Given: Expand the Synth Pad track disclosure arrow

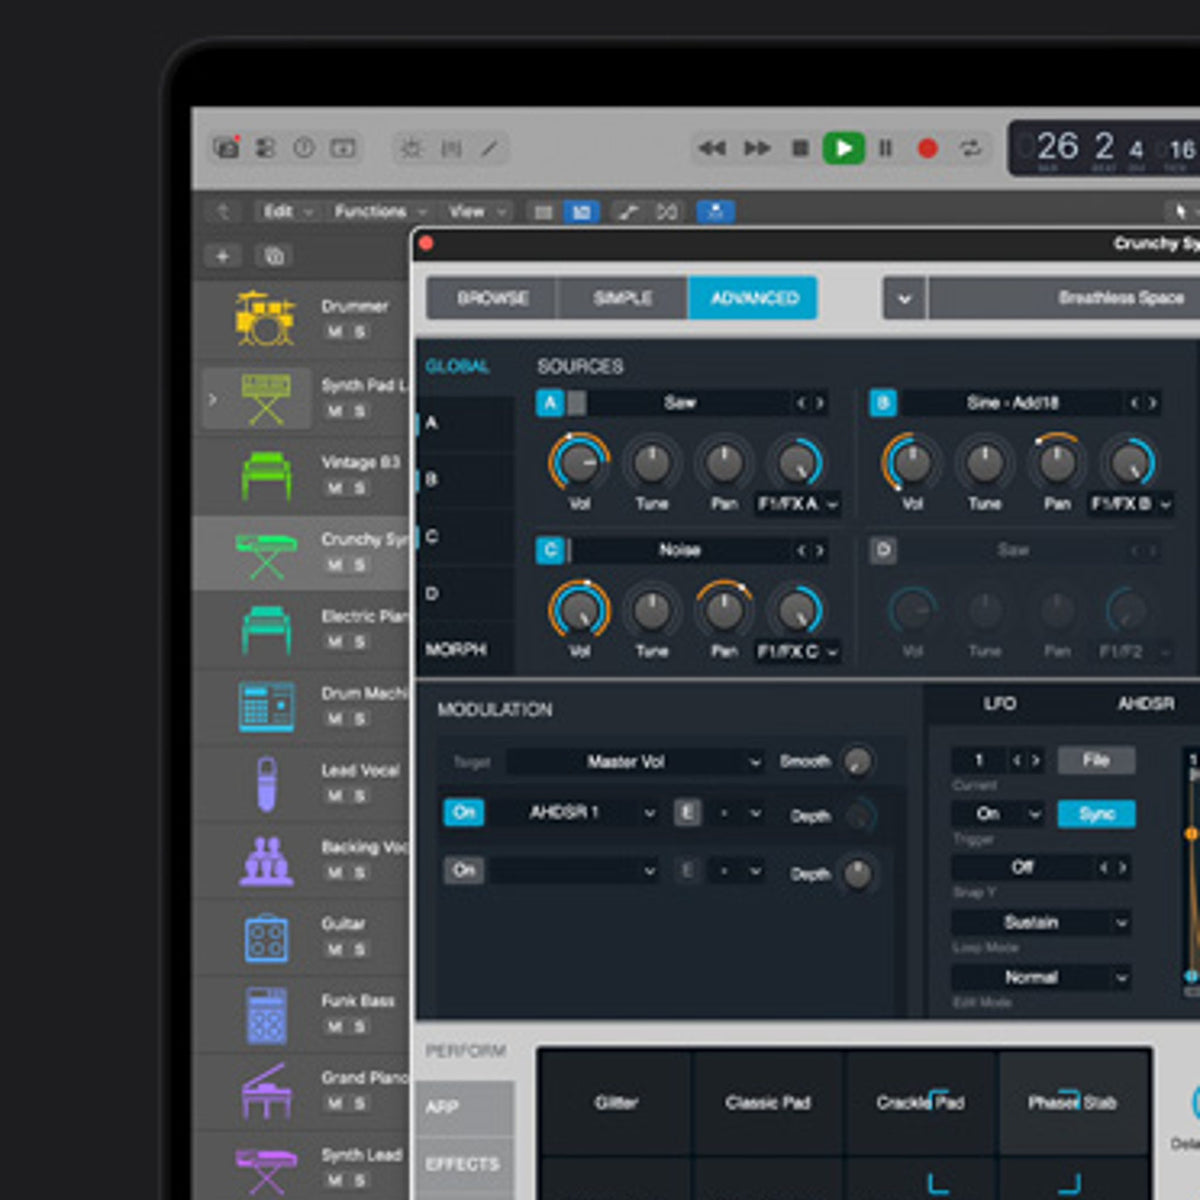Looking at the screenshot, I should tap(212, 399).
